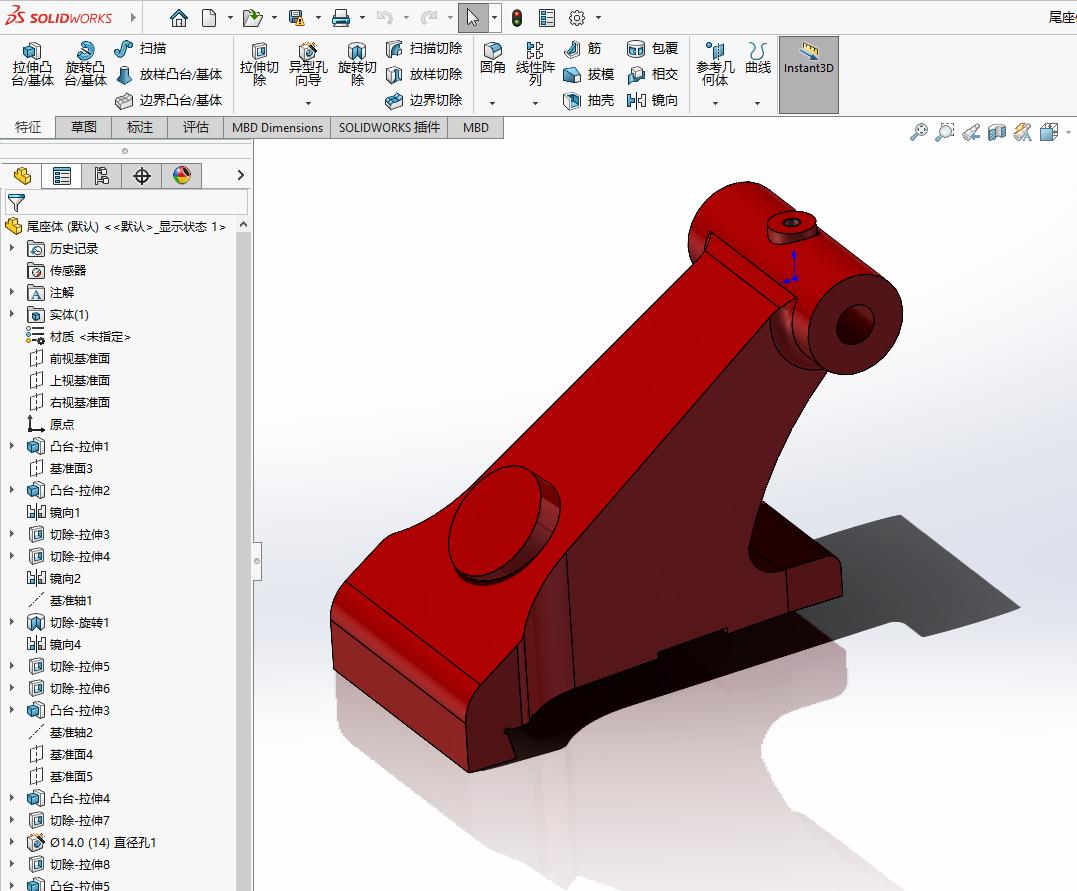This screenshot has height=891, width=1077.
Task: Click the Rebuild traffic light icon
Action: point(517,18)
